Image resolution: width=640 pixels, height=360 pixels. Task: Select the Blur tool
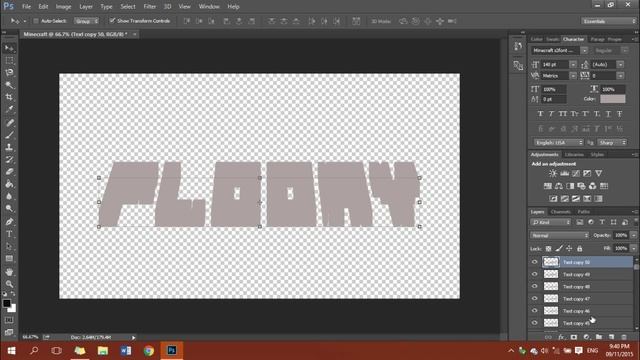click(9, 196)
